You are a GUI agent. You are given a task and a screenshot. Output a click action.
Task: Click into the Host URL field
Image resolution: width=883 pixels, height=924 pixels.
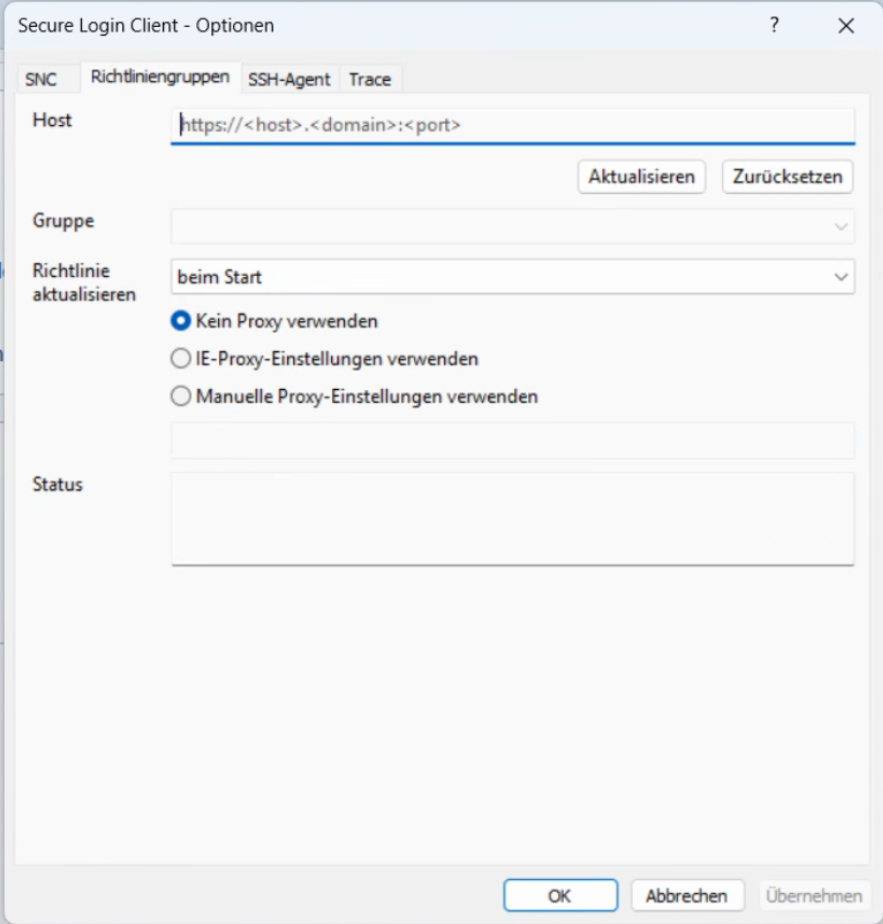512,126
